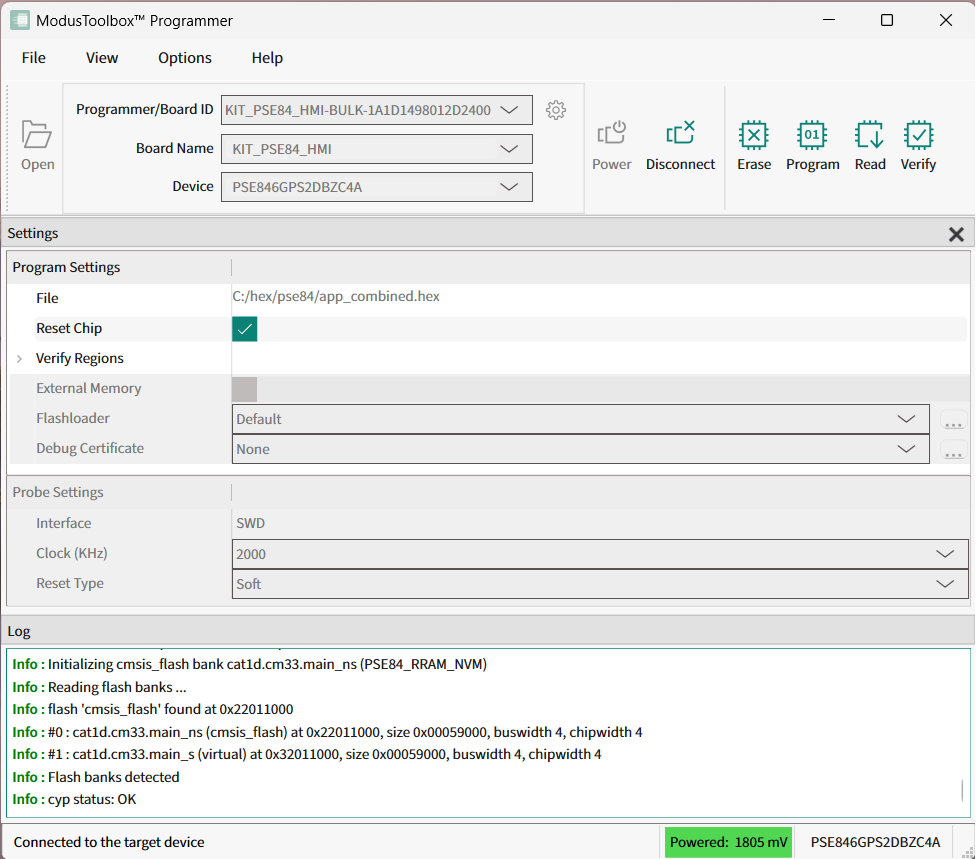
Task: Open the Debug Certificate dropdown
Action: click(x=580, y=449)
